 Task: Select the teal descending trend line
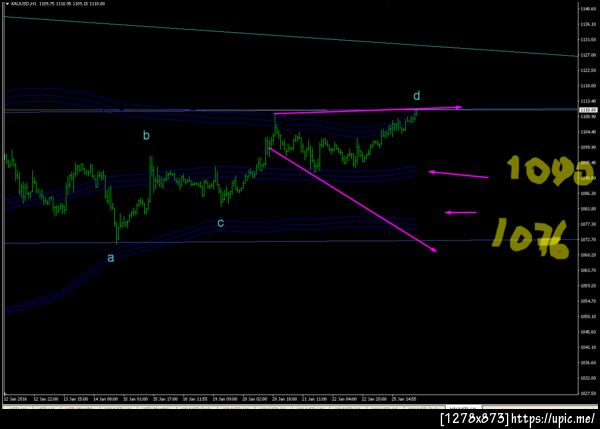[290, 37]
